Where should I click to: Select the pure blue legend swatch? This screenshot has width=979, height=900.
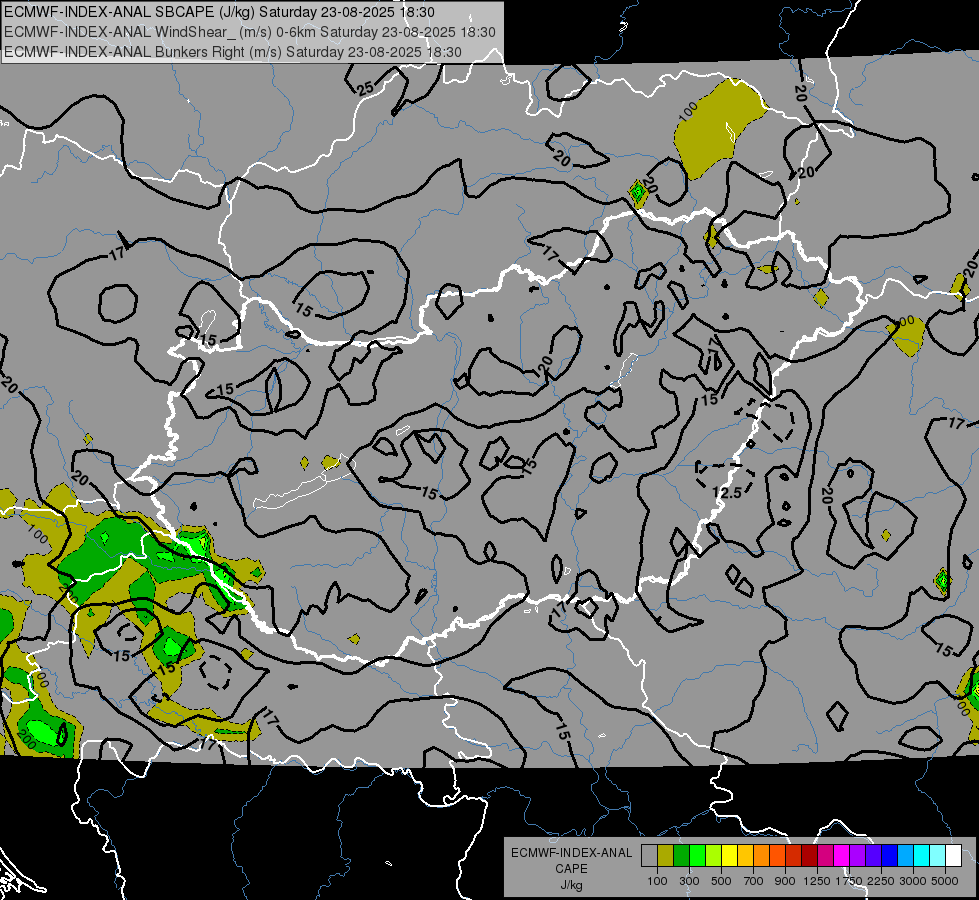pos(890,855)
